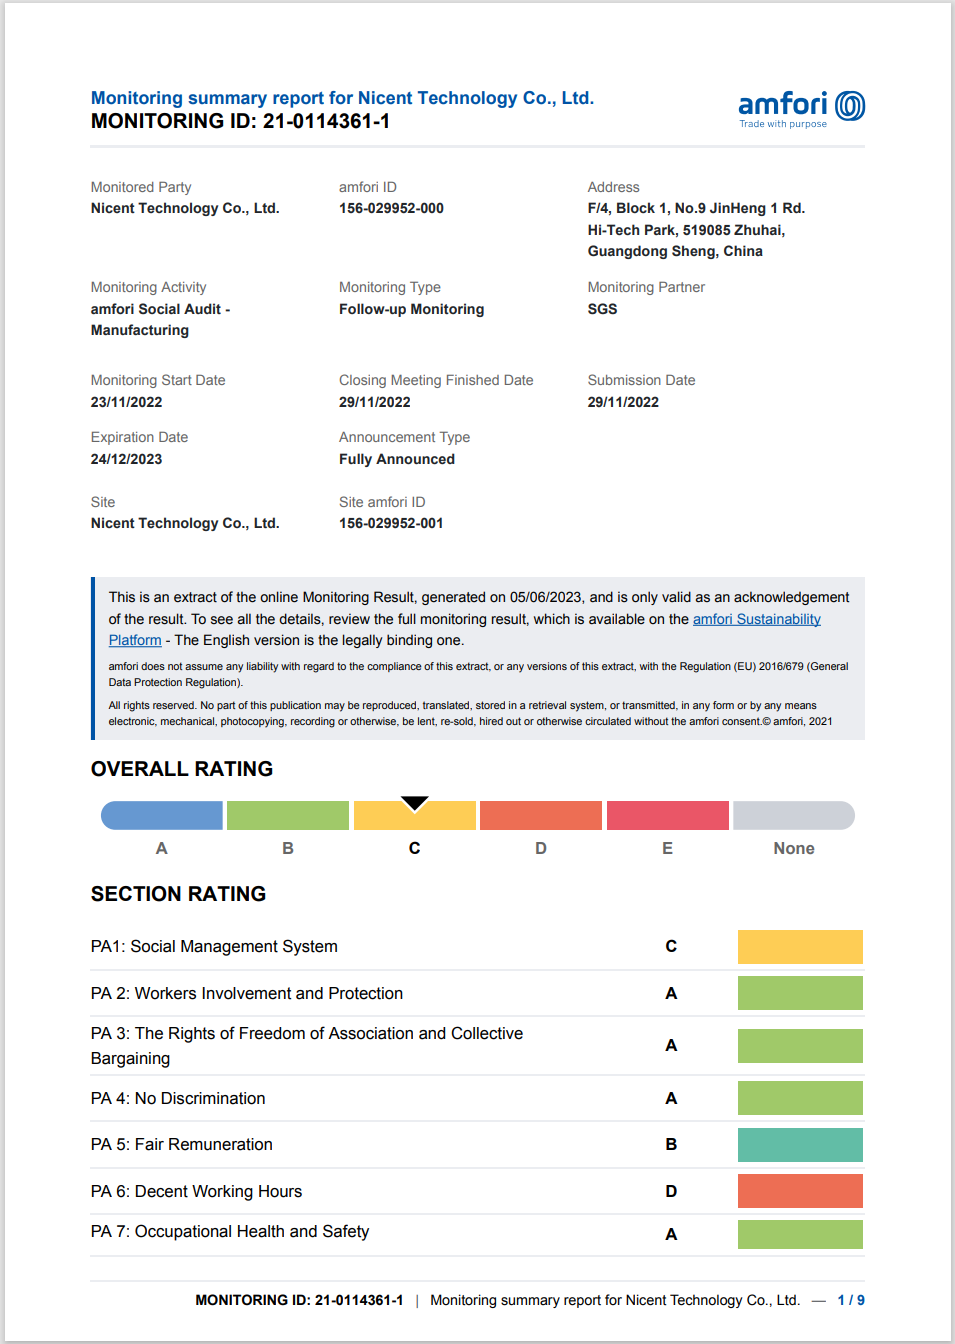Image resolution: width=955 pixels, height=1344 pixels.
Task: Click the yellow C rating bar segment
Action: 415,819
